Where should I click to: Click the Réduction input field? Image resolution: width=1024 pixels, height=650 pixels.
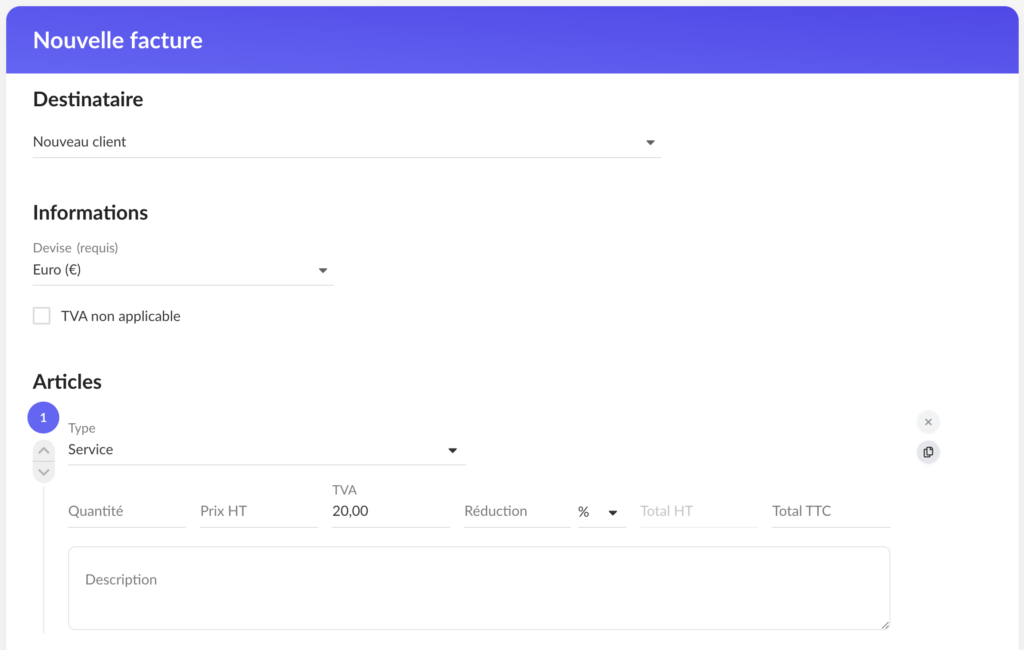(516, 511)
